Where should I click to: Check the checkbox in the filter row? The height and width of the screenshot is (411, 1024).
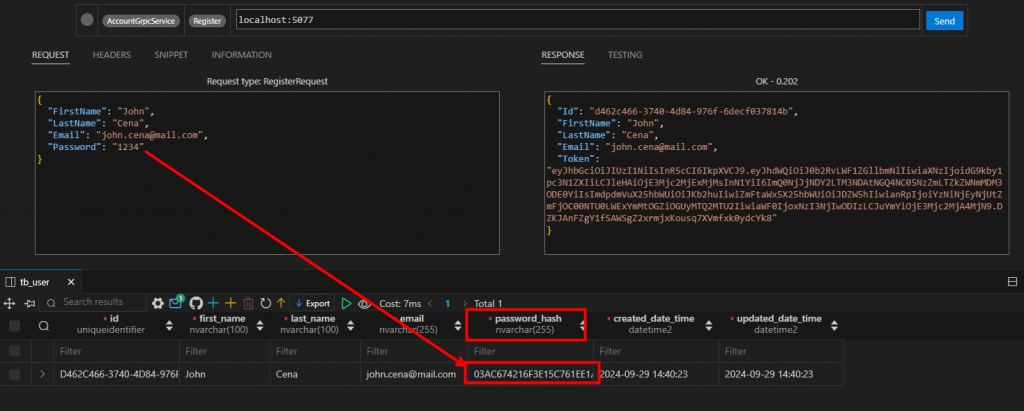point(14,351)
